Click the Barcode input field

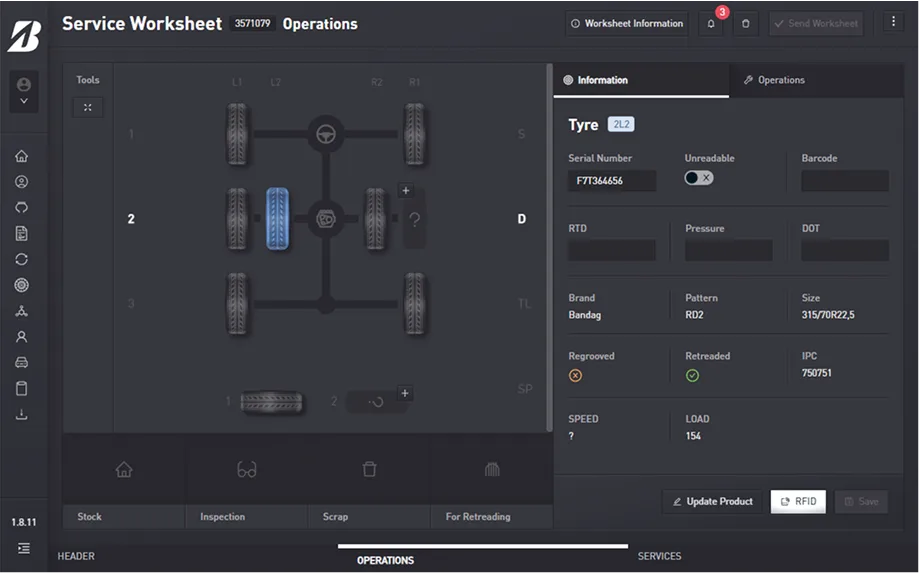point(845,180)
